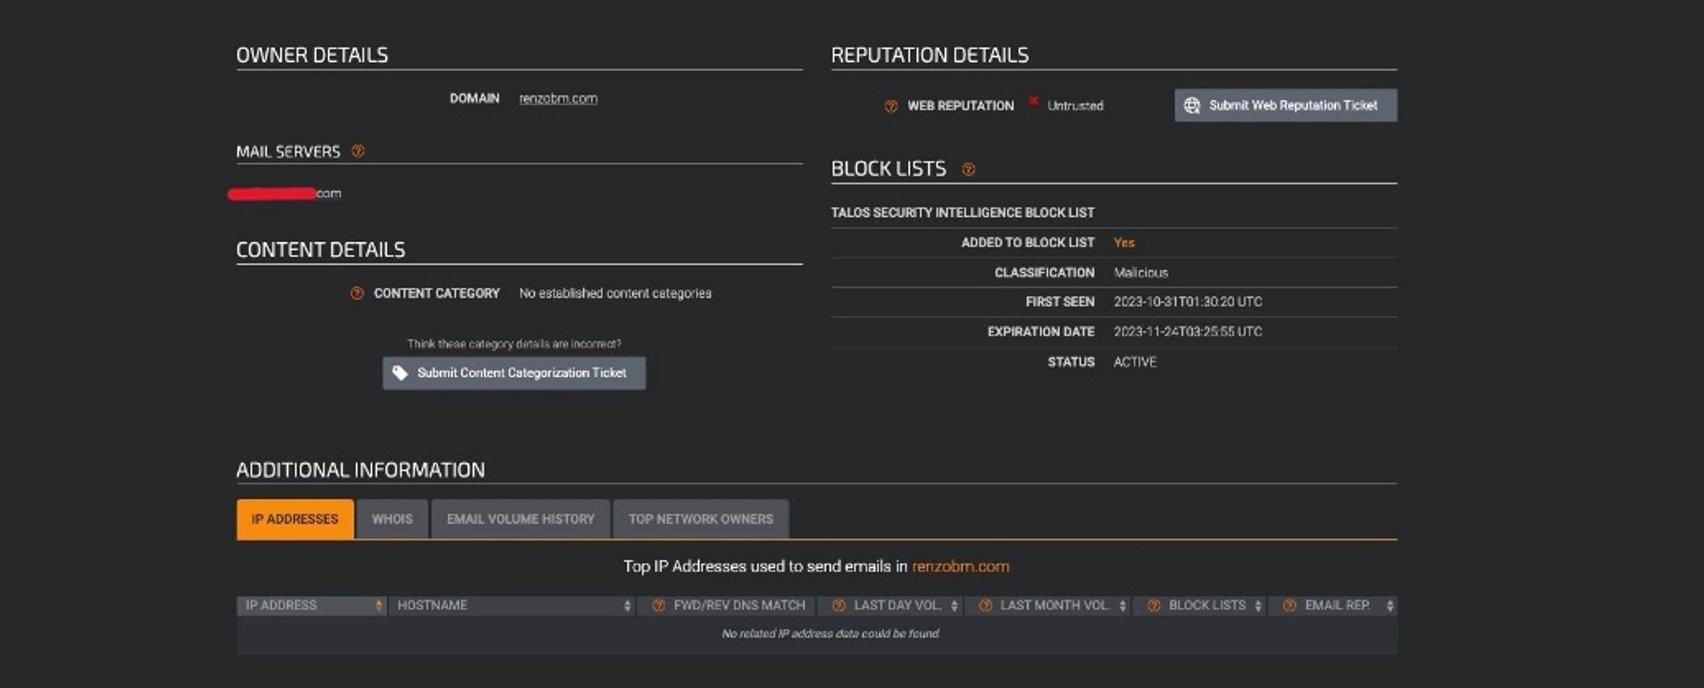The width and height of the screenshot is (1704, 688).
Task: Sort table by IP Address column arrows
Action: (378, 606)
